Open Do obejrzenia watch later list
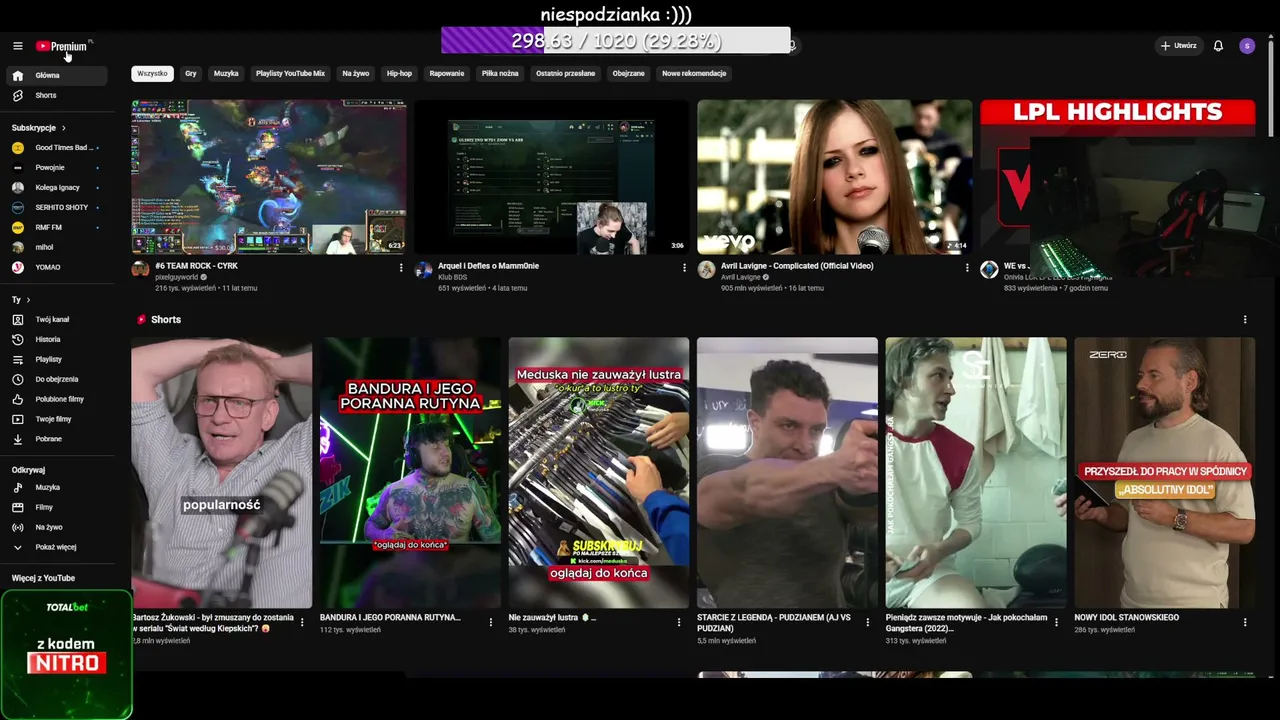 [x=57, y=379]
